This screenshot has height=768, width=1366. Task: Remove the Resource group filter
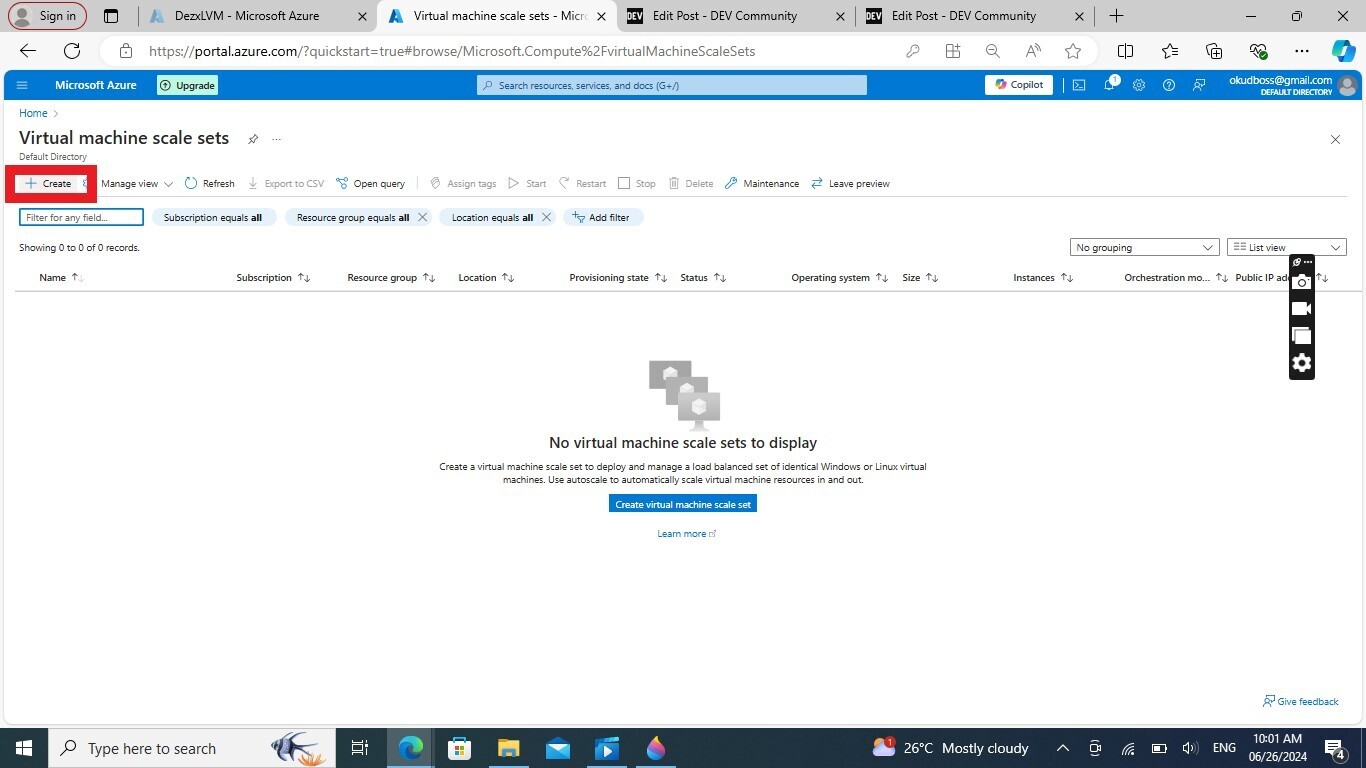click(x=422, y=217)
